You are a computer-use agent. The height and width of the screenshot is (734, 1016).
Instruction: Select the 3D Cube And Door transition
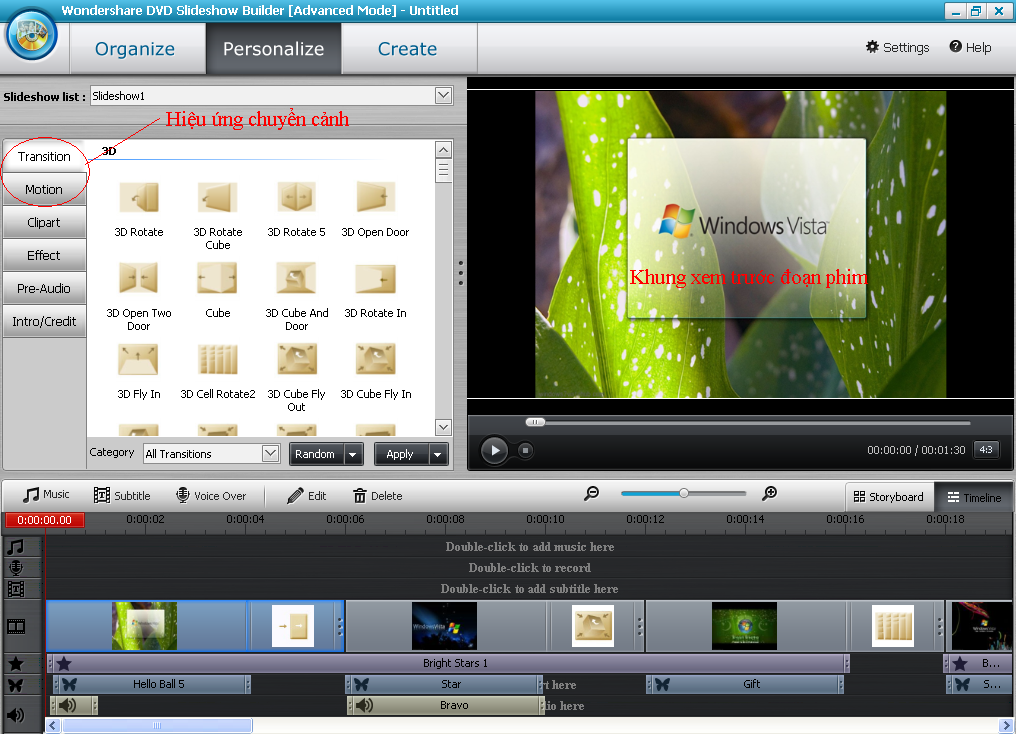[x=296, y=278]
